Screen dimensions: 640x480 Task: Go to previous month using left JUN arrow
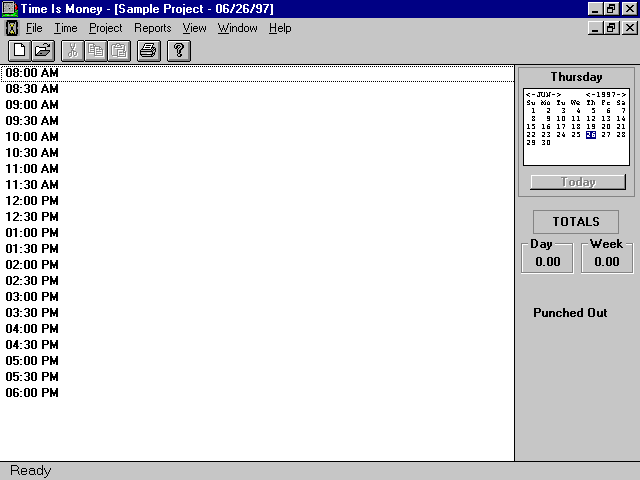pos(529,94)
